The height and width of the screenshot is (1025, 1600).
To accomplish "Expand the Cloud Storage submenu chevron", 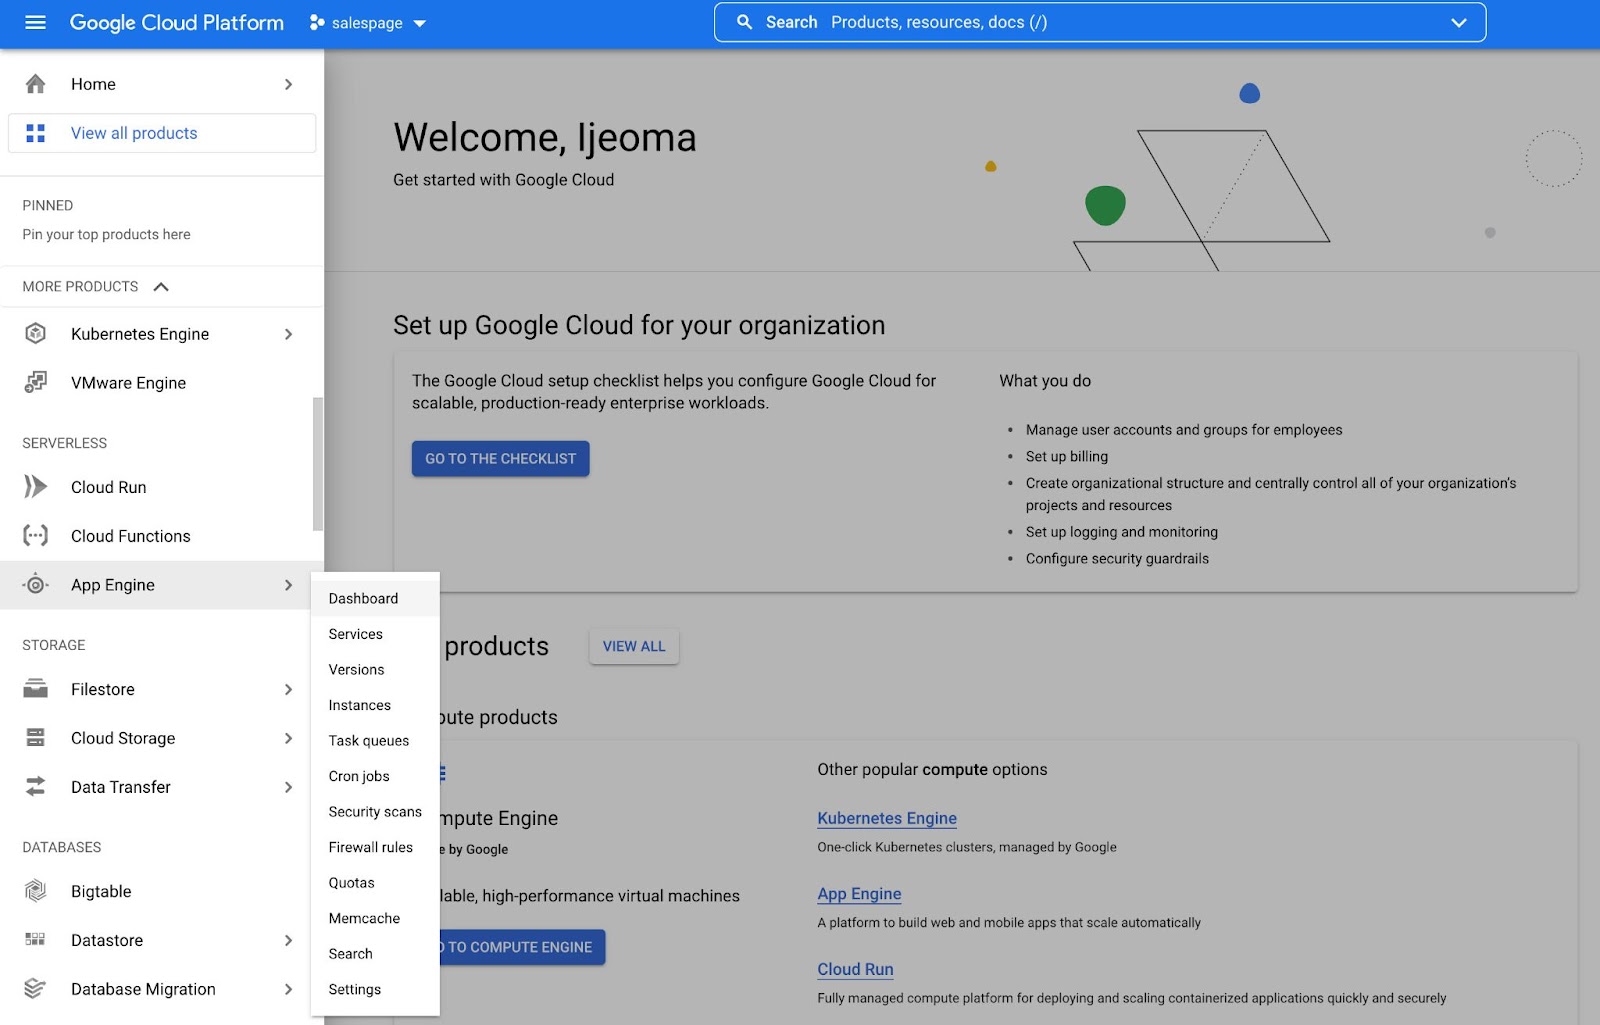I will click(288, 738).
